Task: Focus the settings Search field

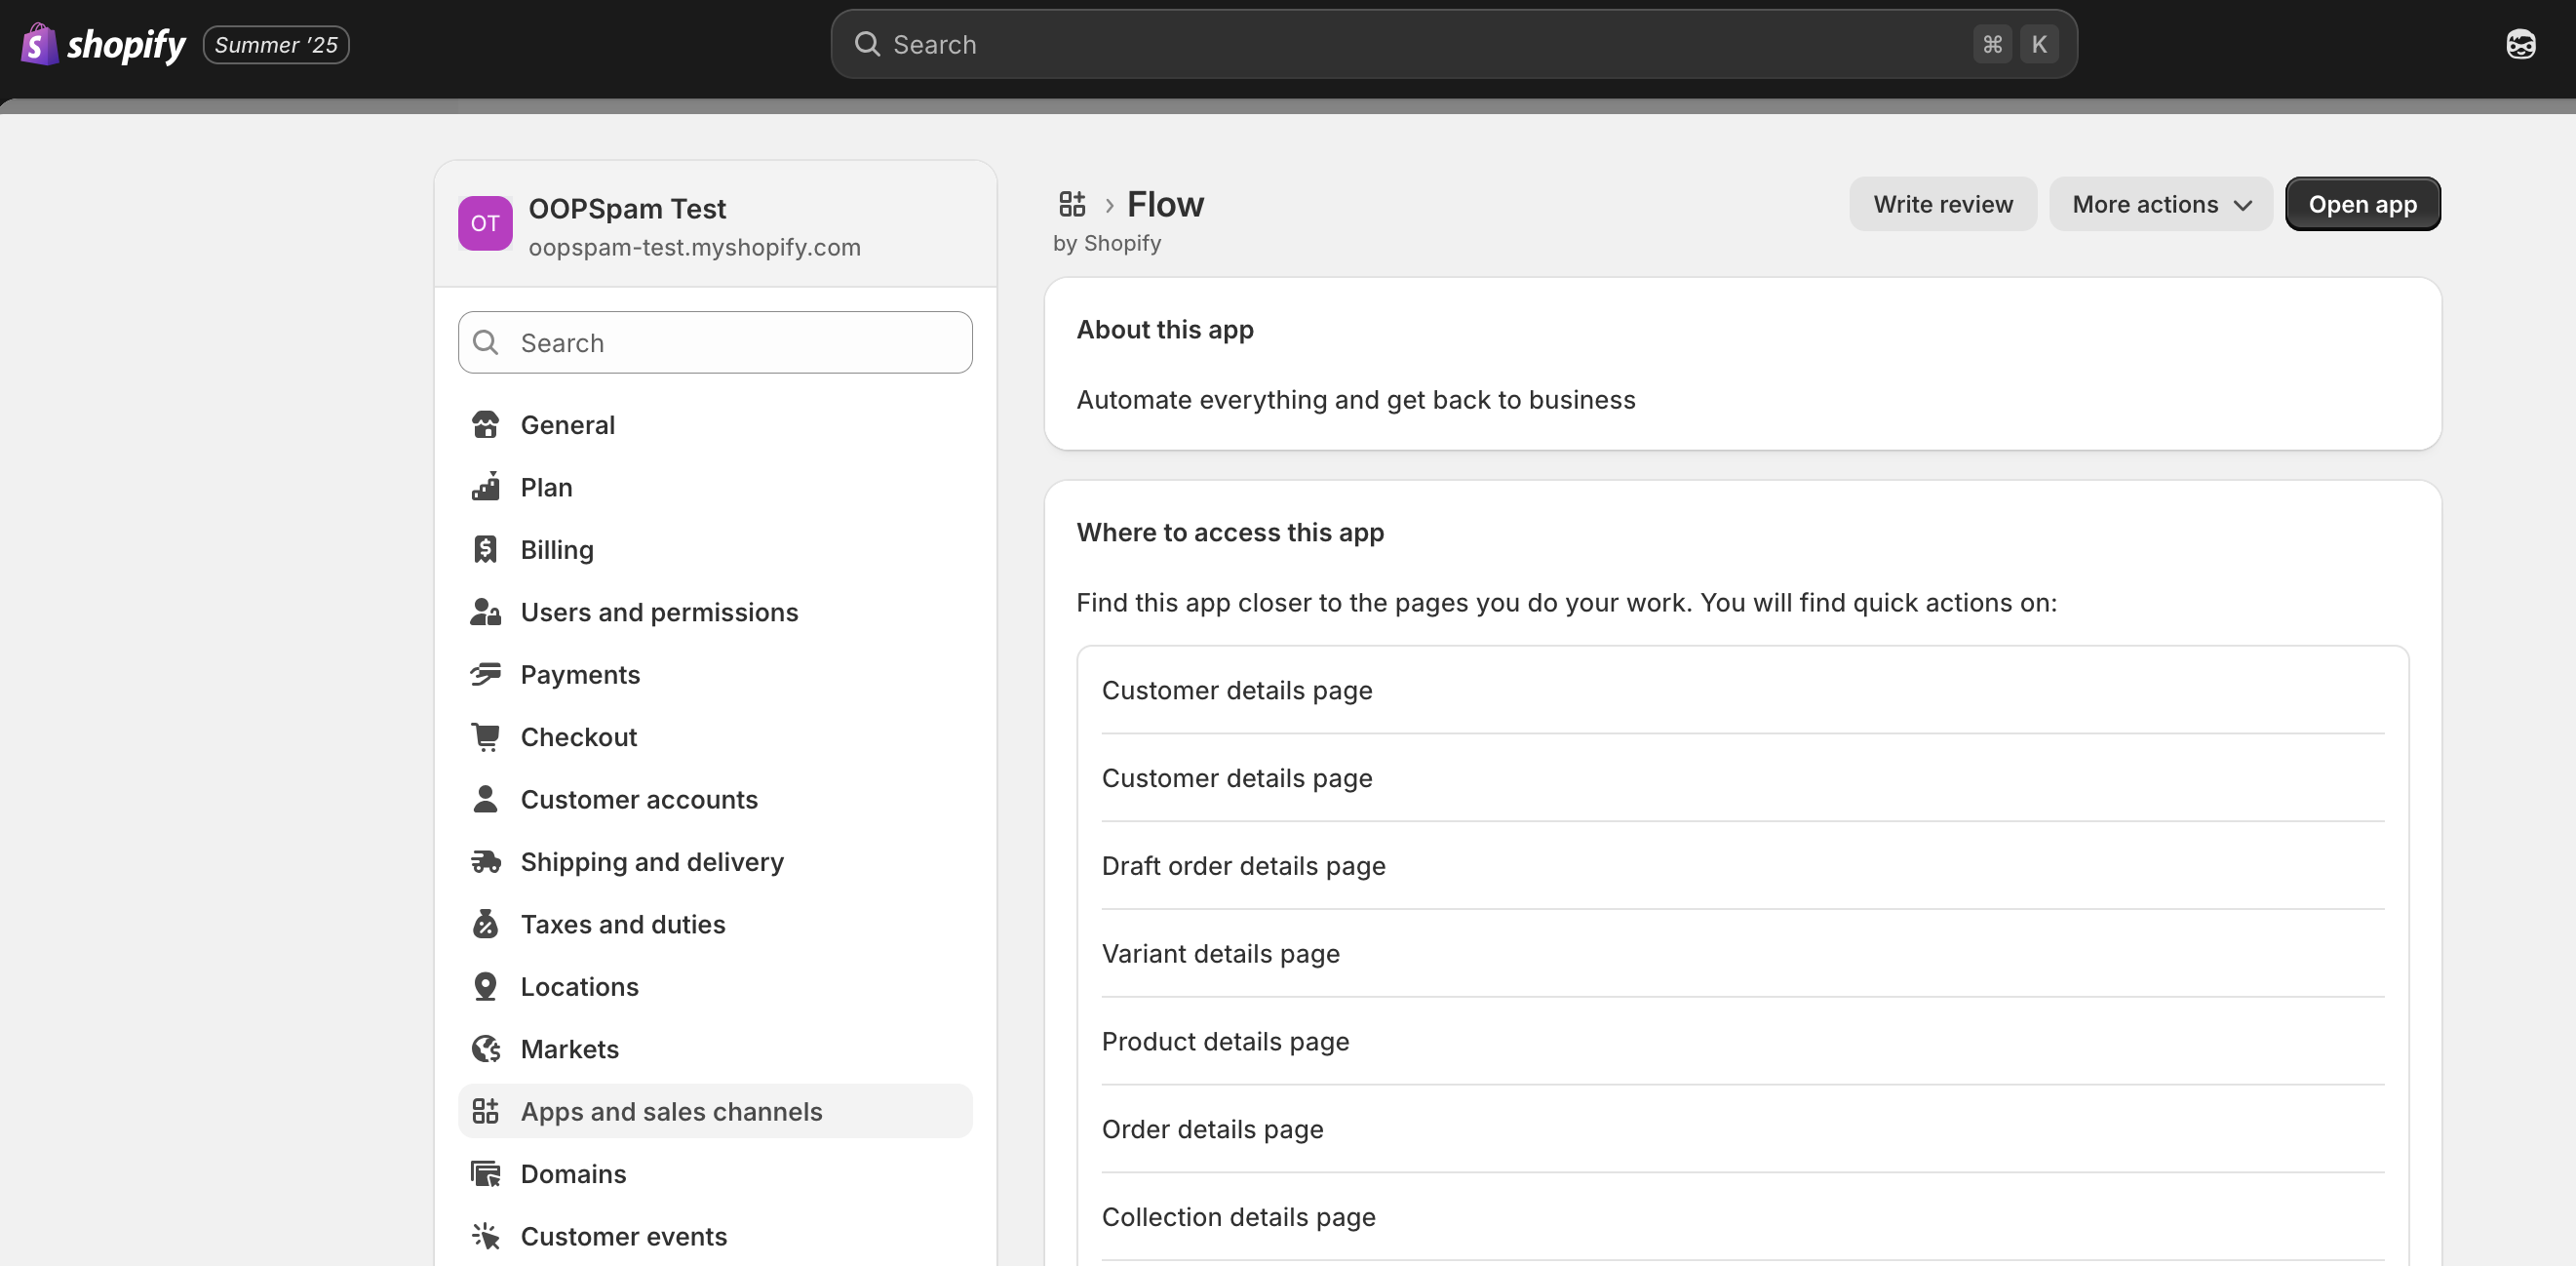Action: click(x=715, y=342)
